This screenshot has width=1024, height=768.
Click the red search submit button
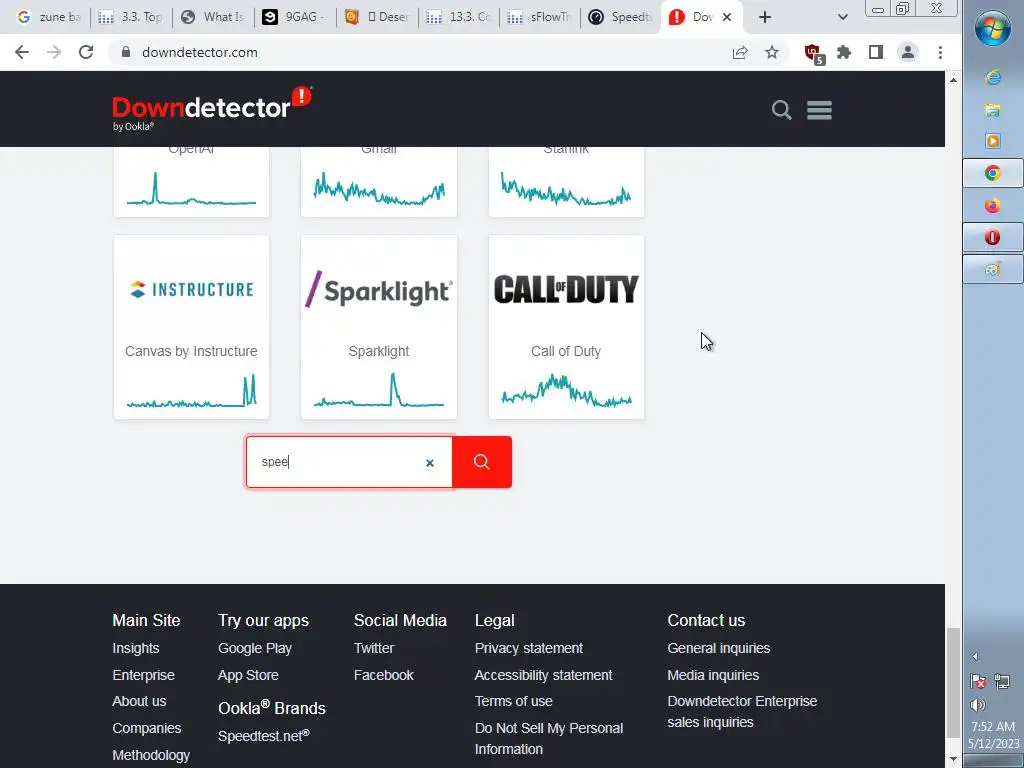482,462
